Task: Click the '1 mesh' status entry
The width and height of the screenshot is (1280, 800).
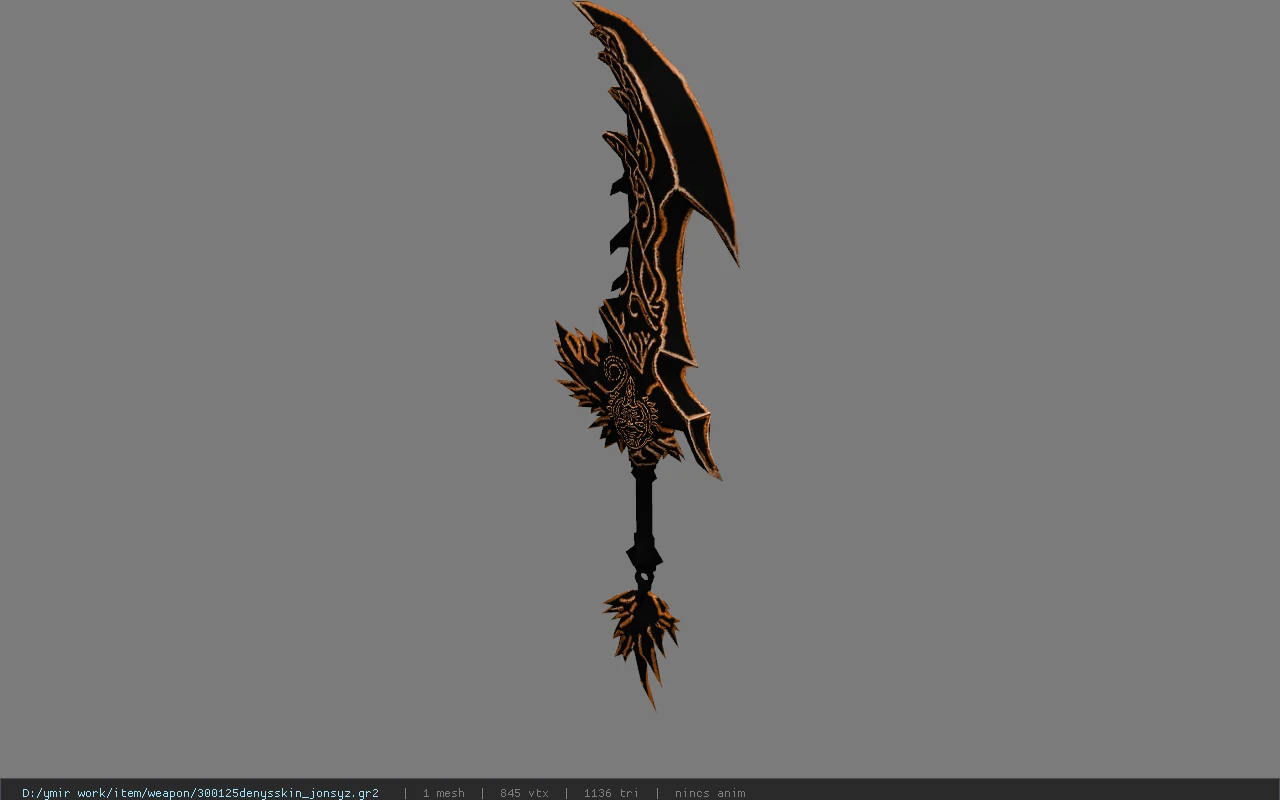Action: [x=443, y=793]
